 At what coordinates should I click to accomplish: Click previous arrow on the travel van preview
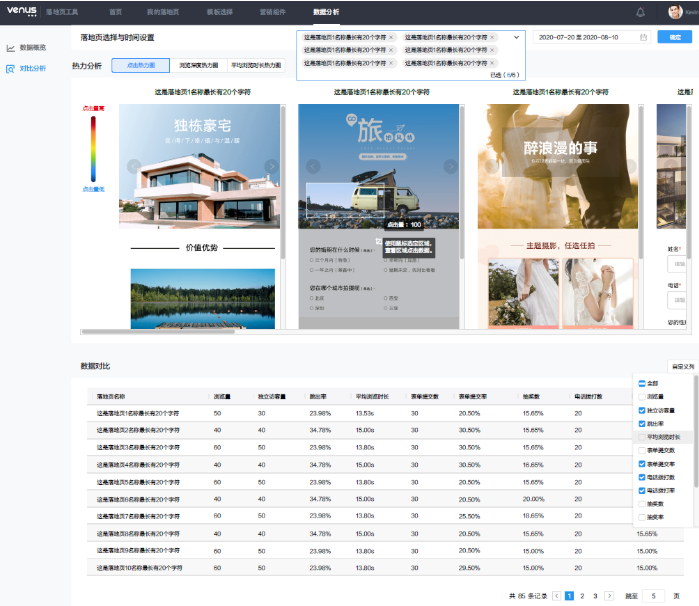313,166
